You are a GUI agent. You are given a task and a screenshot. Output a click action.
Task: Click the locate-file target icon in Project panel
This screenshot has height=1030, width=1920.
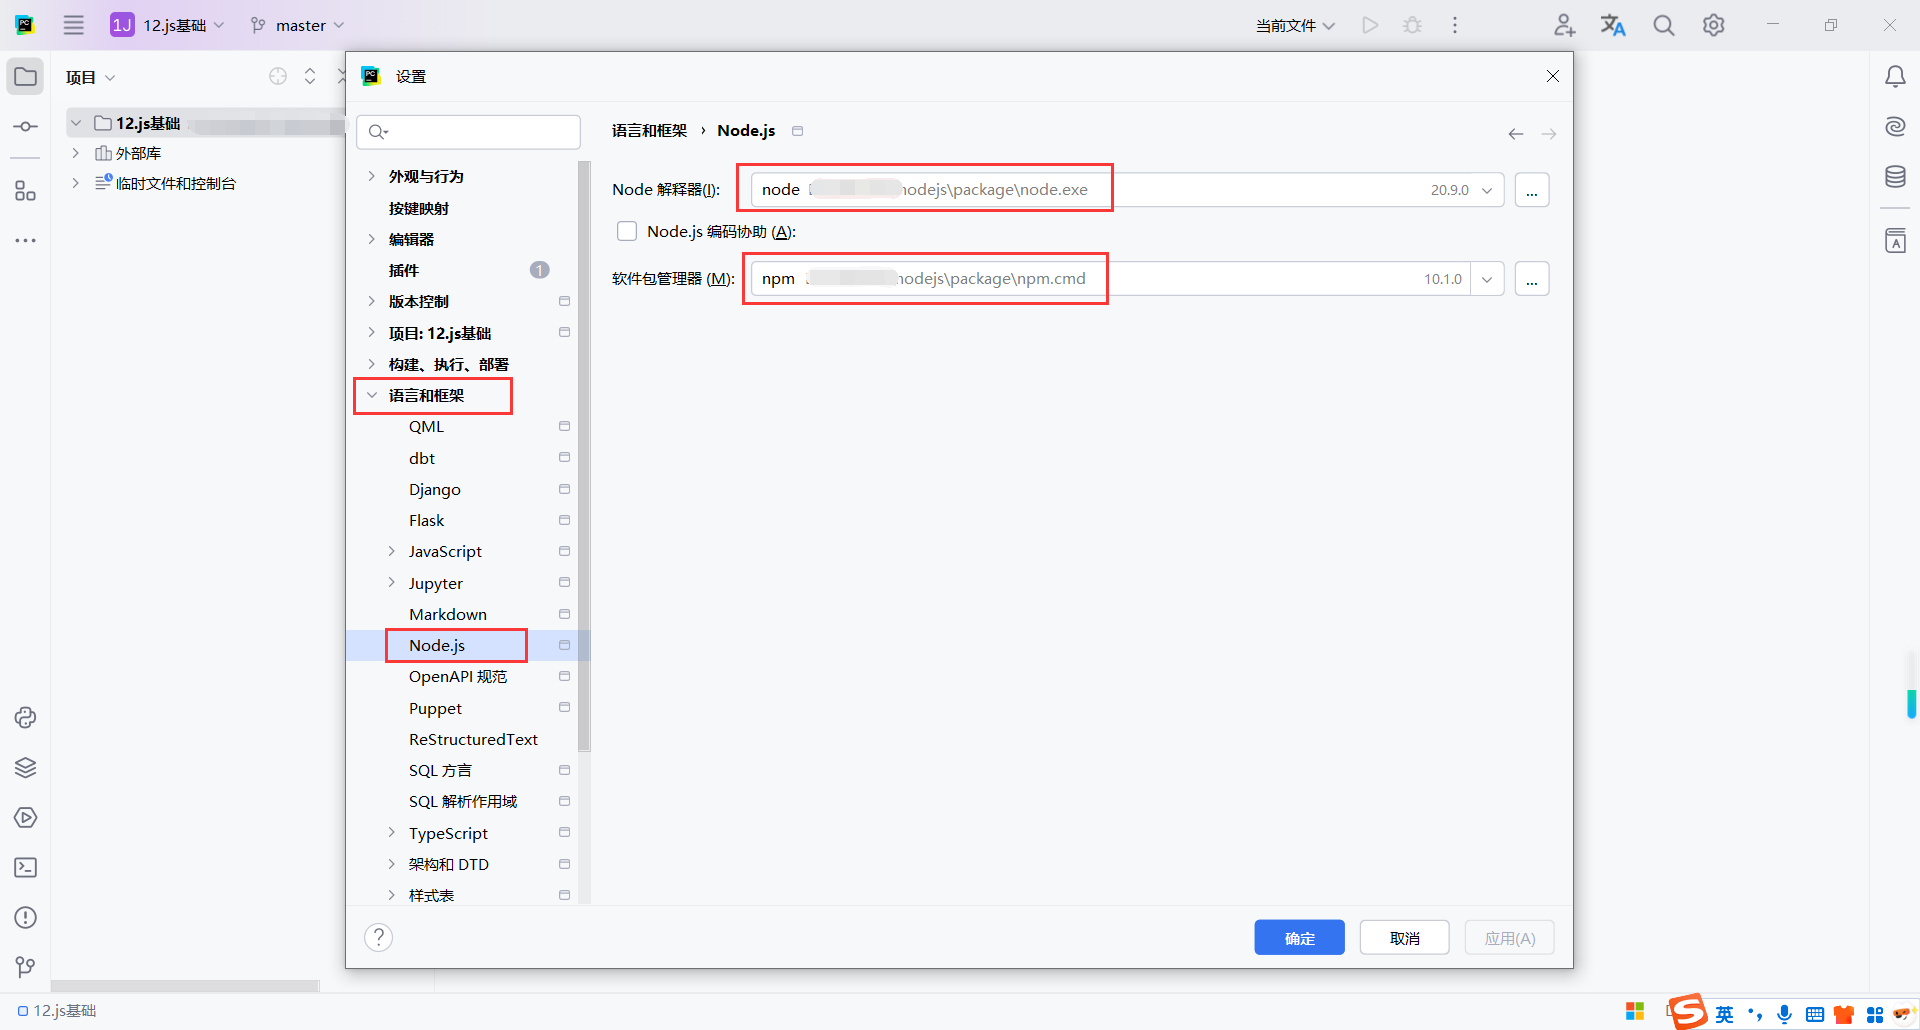pos(278,76)
